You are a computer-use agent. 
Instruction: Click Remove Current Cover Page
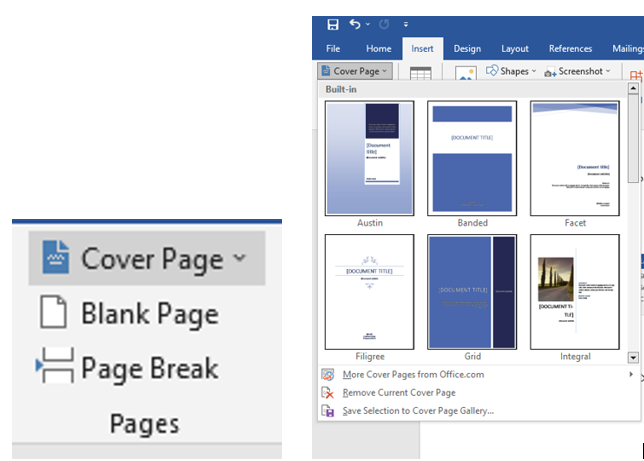point(479,392)
